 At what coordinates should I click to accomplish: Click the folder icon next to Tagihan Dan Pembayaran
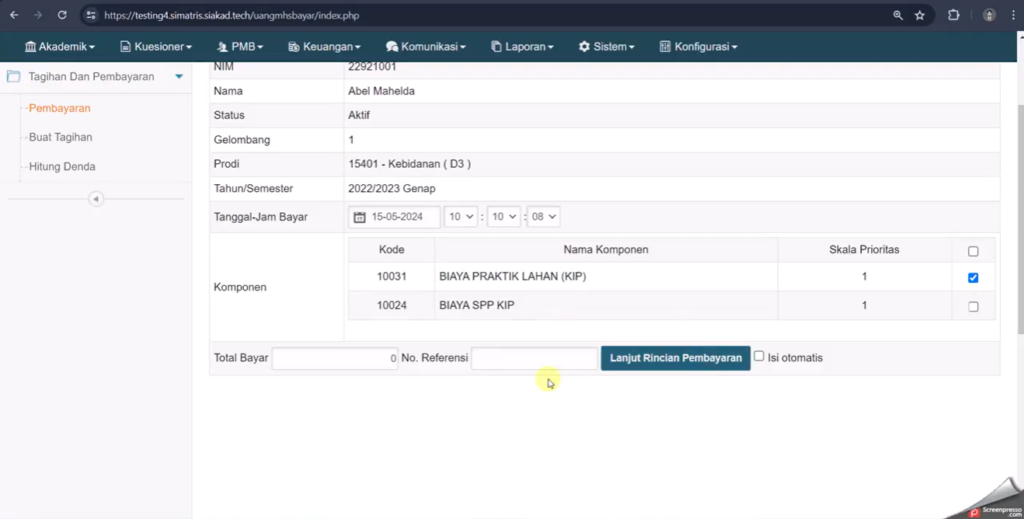click(x=14, y=76)
